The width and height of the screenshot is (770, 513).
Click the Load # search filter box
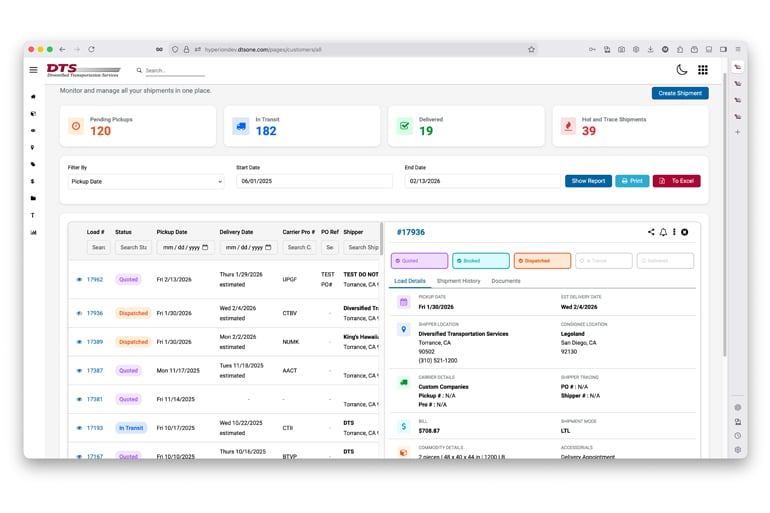(98, 247)
